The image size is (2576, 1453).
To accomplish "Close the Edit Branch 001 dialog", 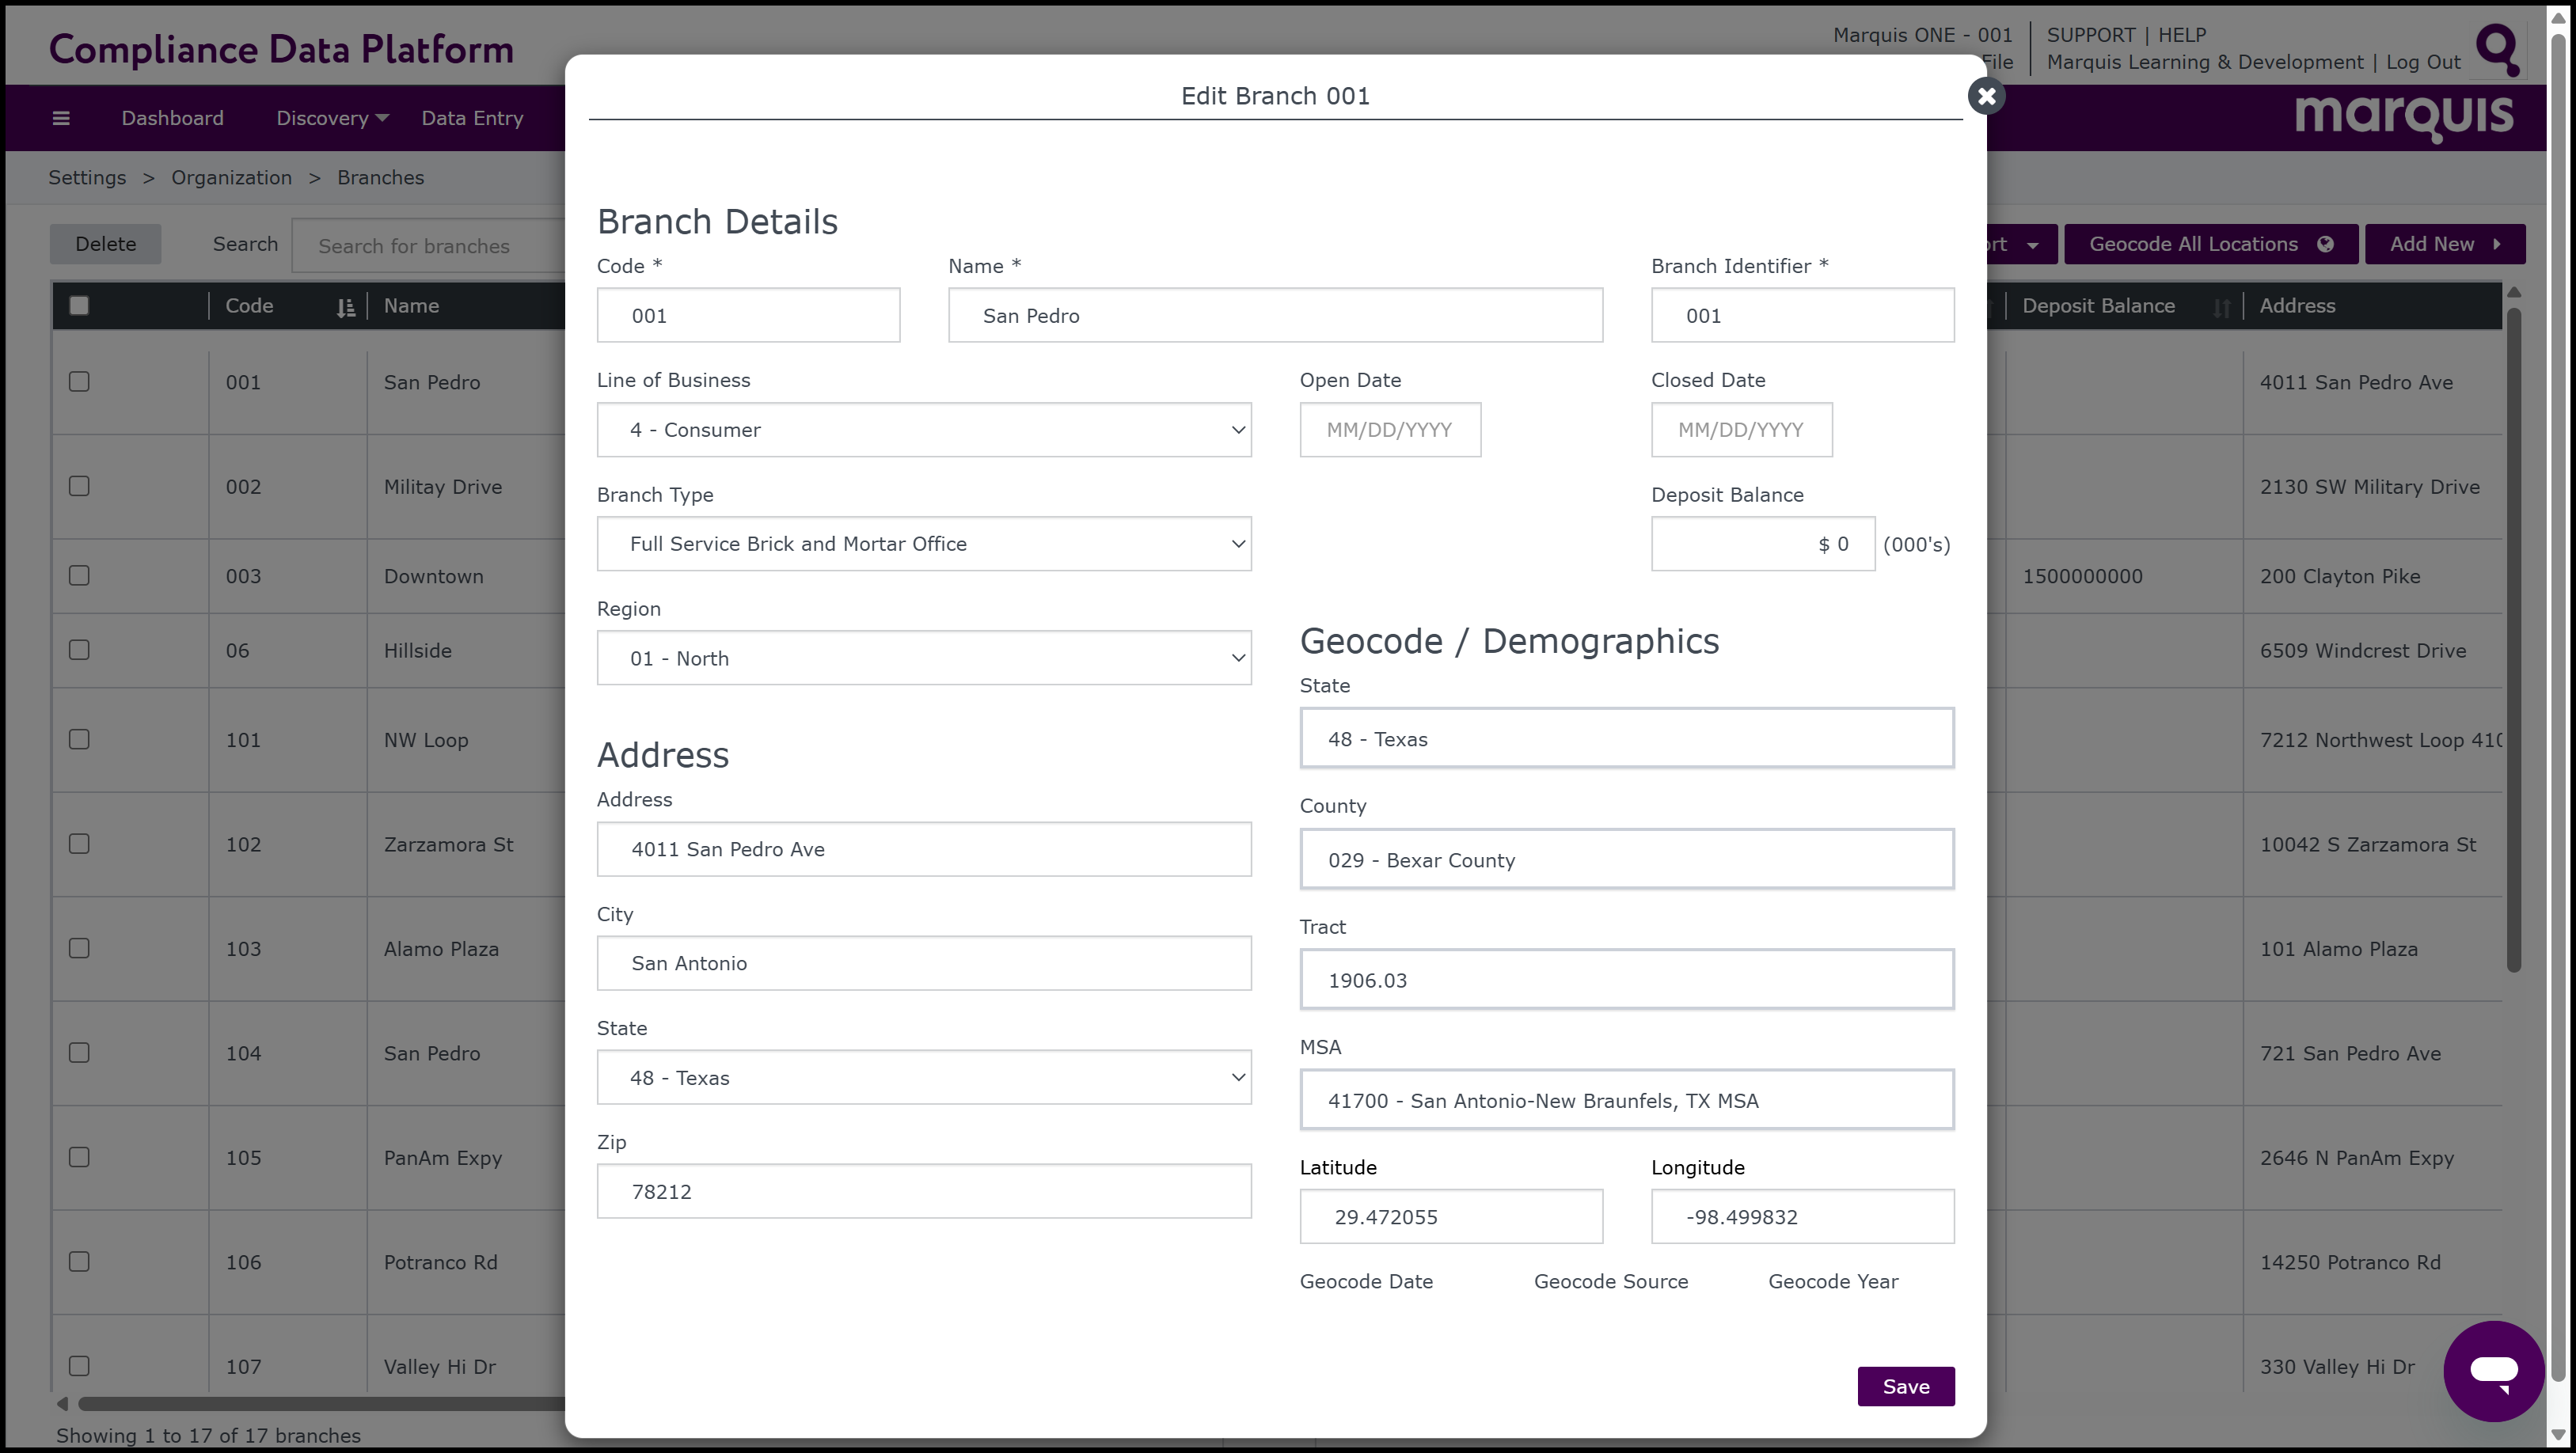I will [x=1986, y=96].
